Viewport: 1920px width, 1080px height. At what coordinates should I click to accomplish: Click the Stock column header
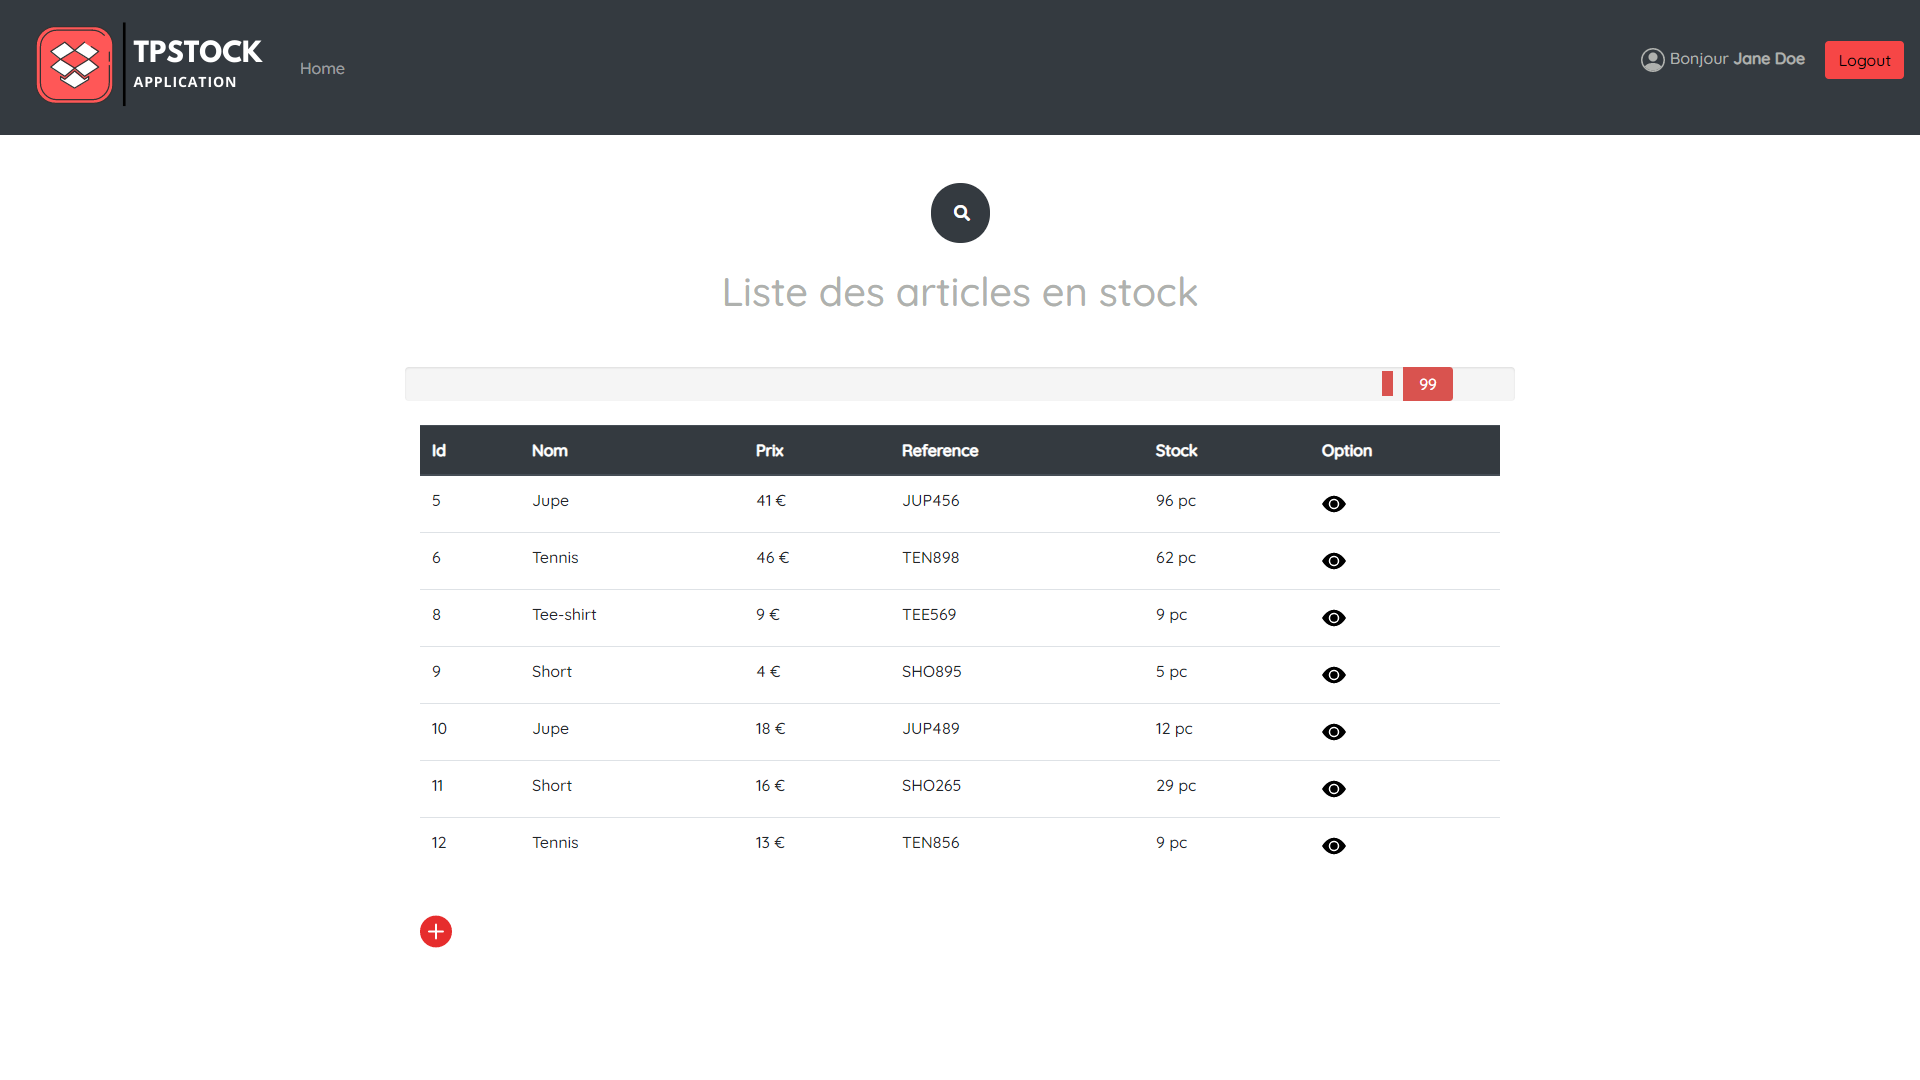tap(1176, 450)
